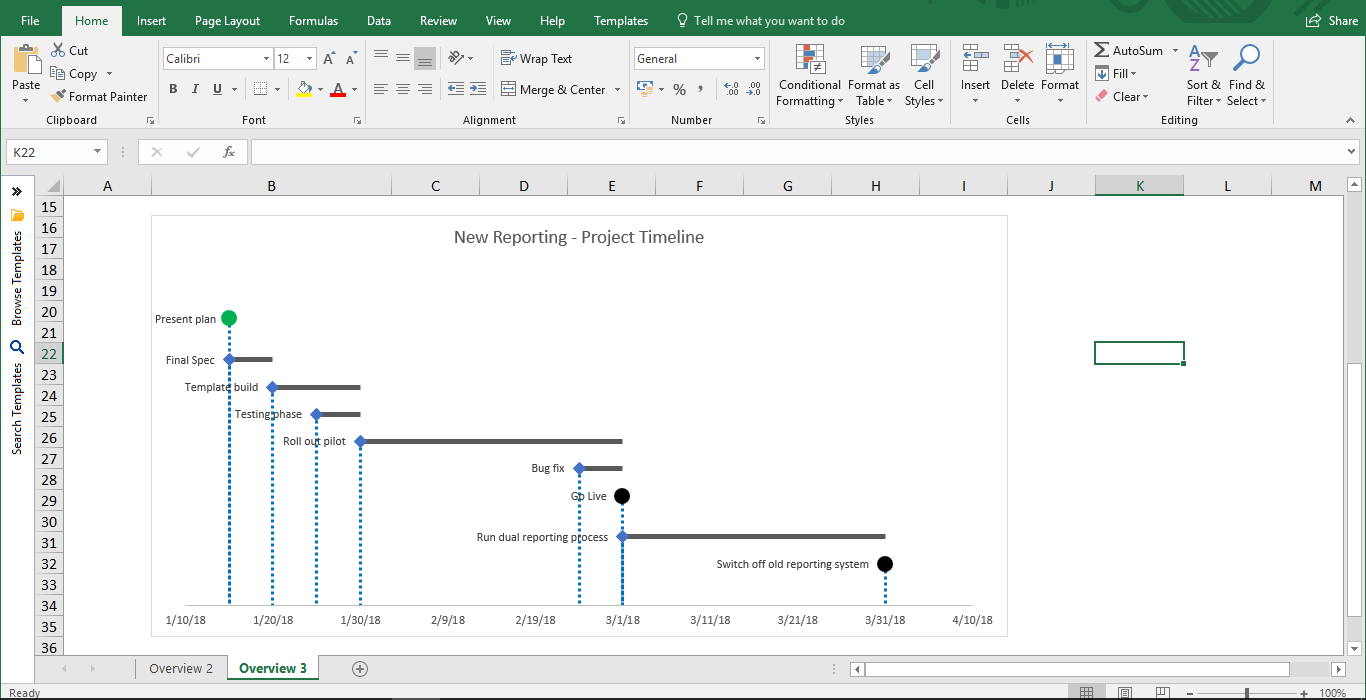Toggle bold formatting

click(x=172, y=89)
